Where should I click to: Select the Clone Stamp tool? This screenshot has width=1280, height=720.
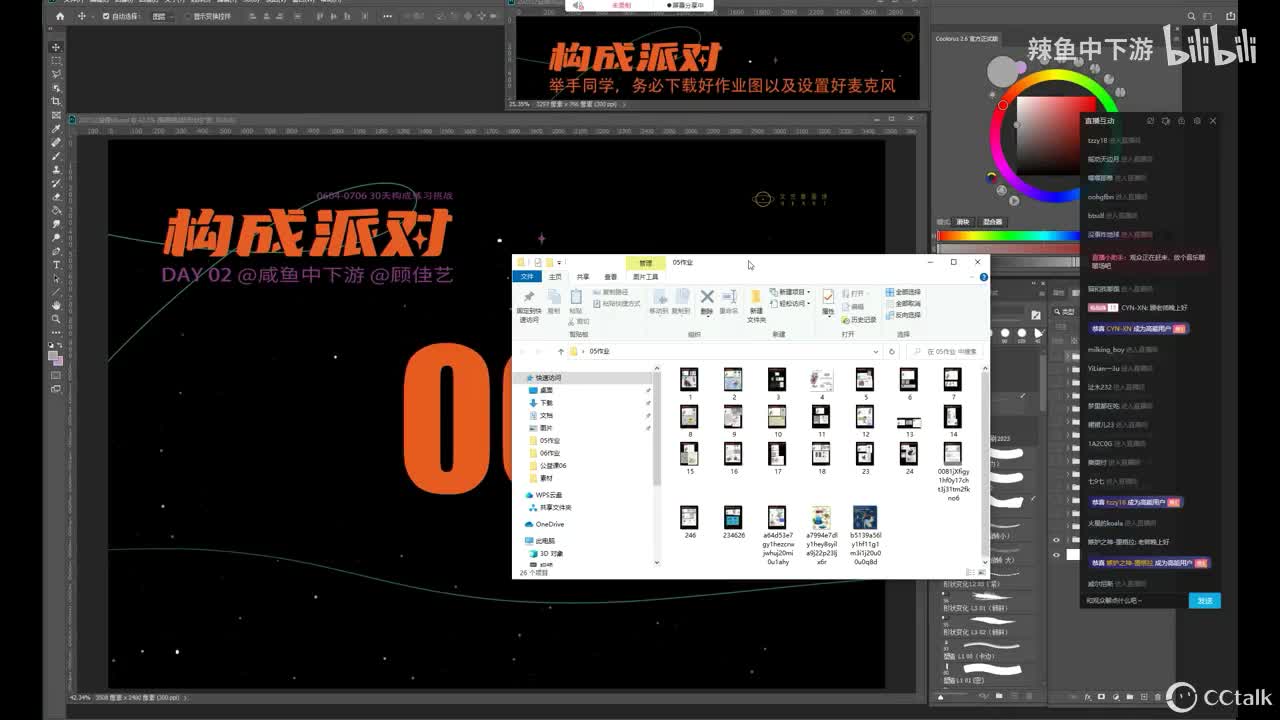pyautogui.click(x=56, y=170)
